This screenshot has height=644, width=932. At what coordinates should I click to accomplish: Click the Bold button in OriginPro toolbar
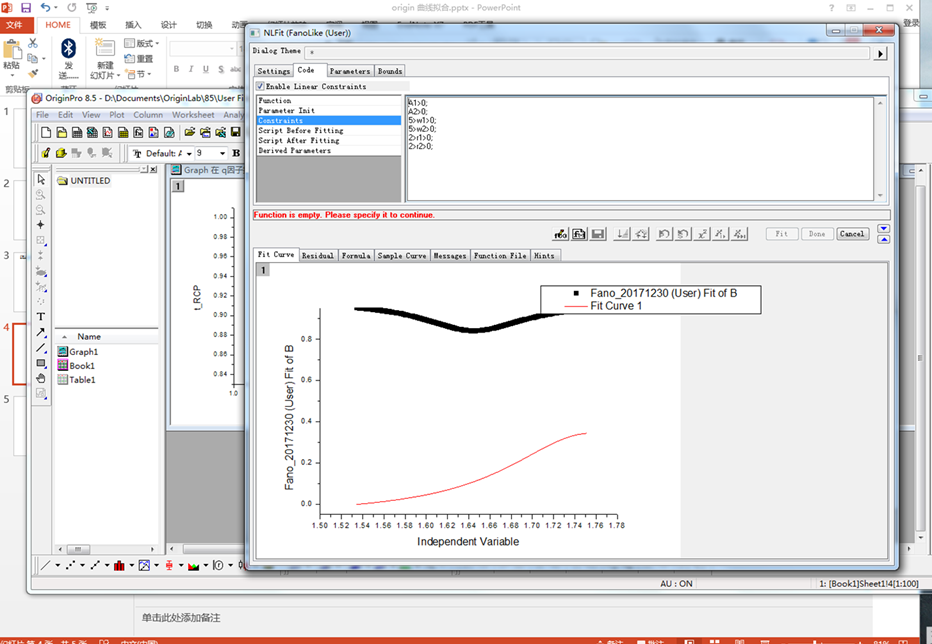click(x=237, y=153)
